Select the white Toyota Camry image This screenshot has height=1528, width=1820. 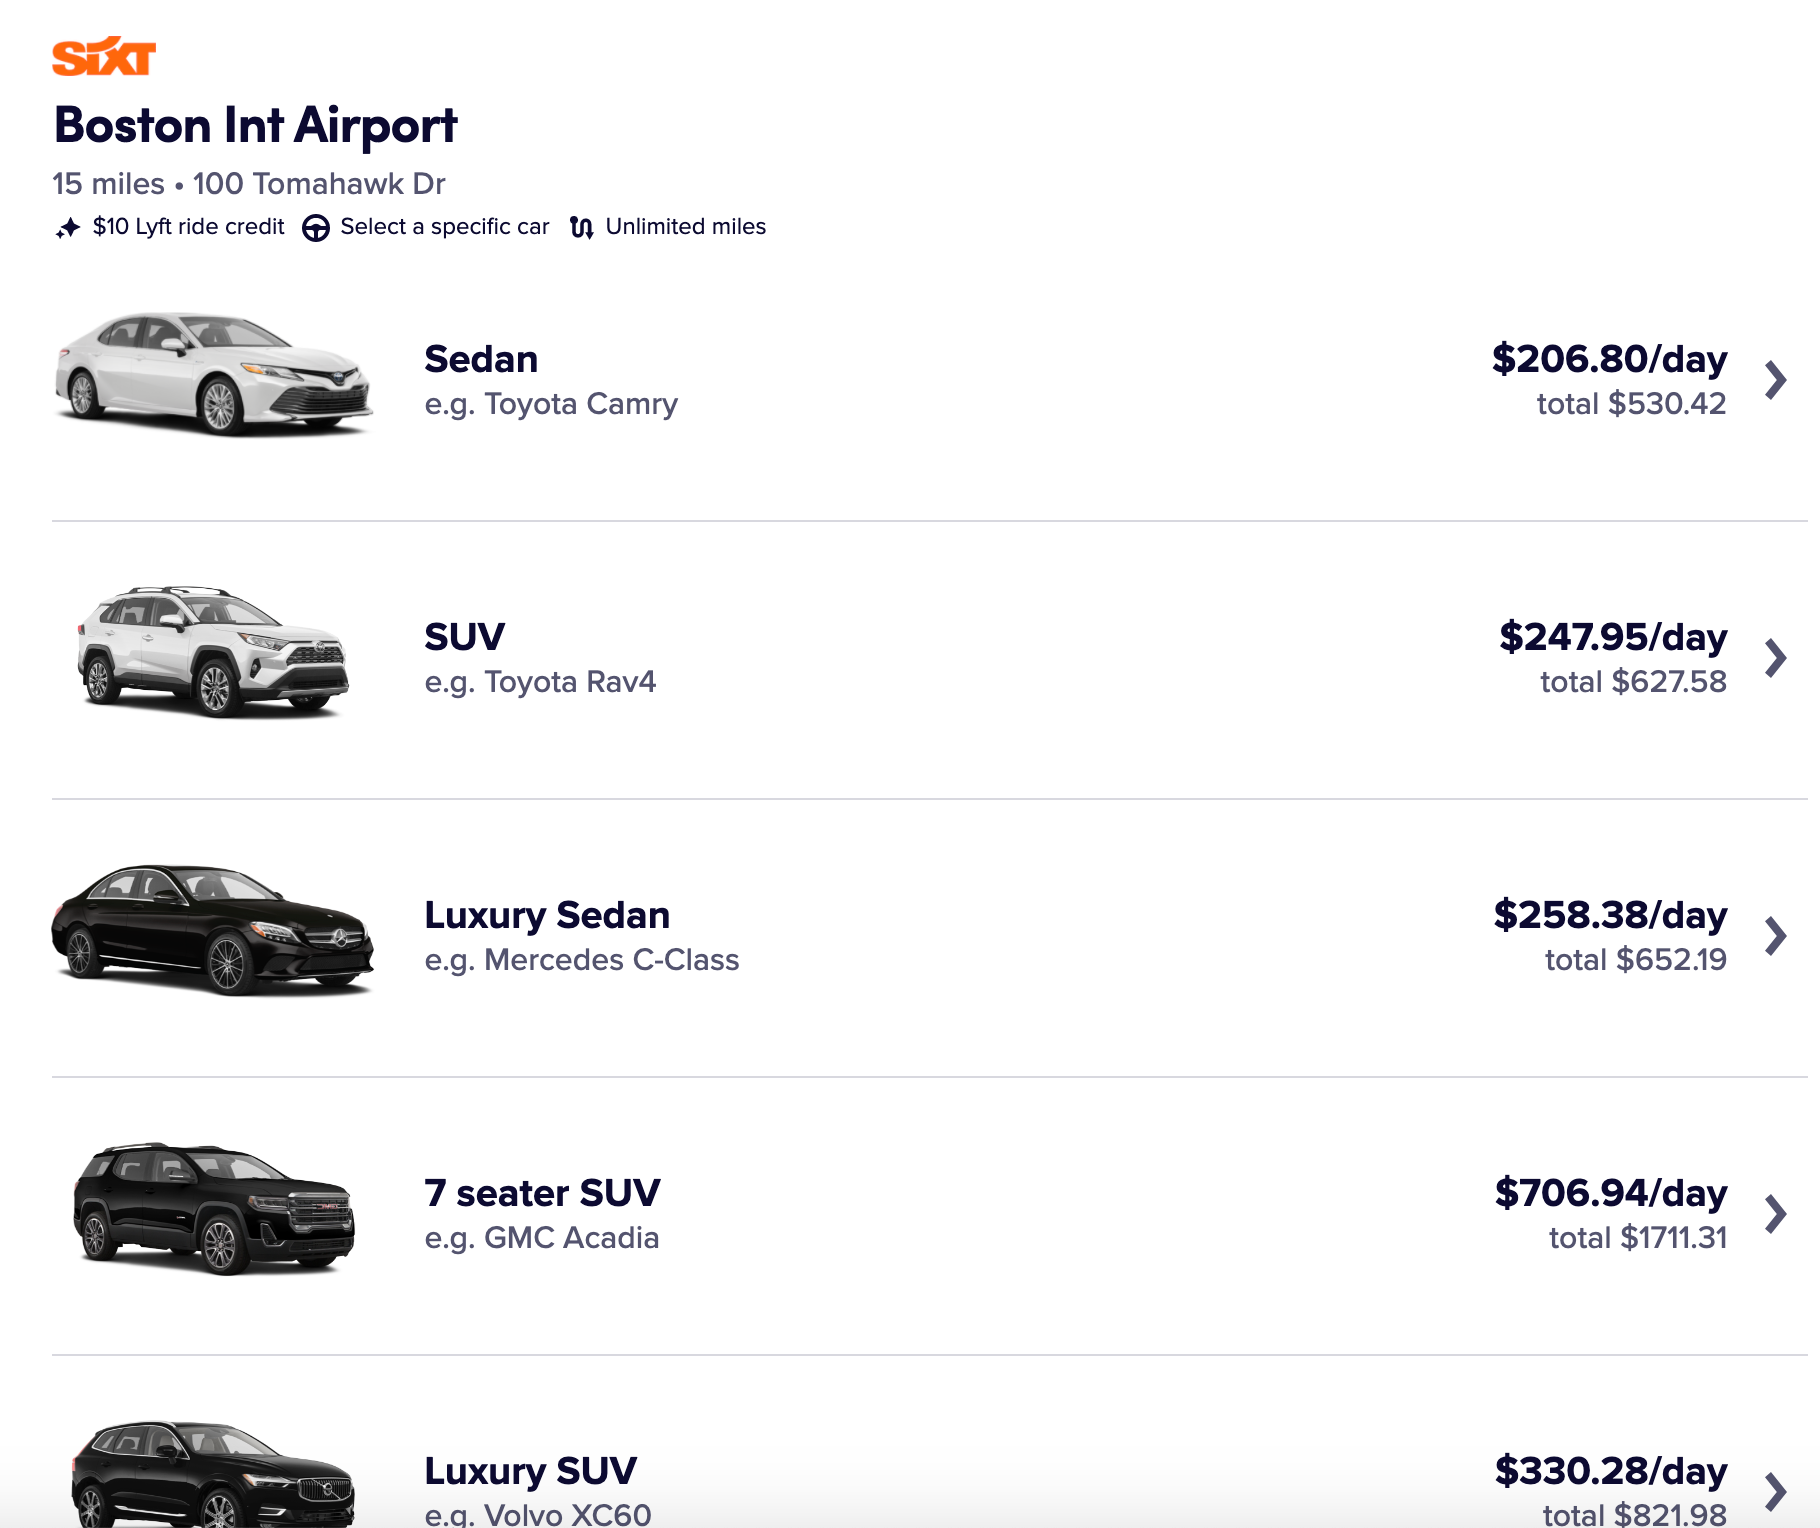213,374
